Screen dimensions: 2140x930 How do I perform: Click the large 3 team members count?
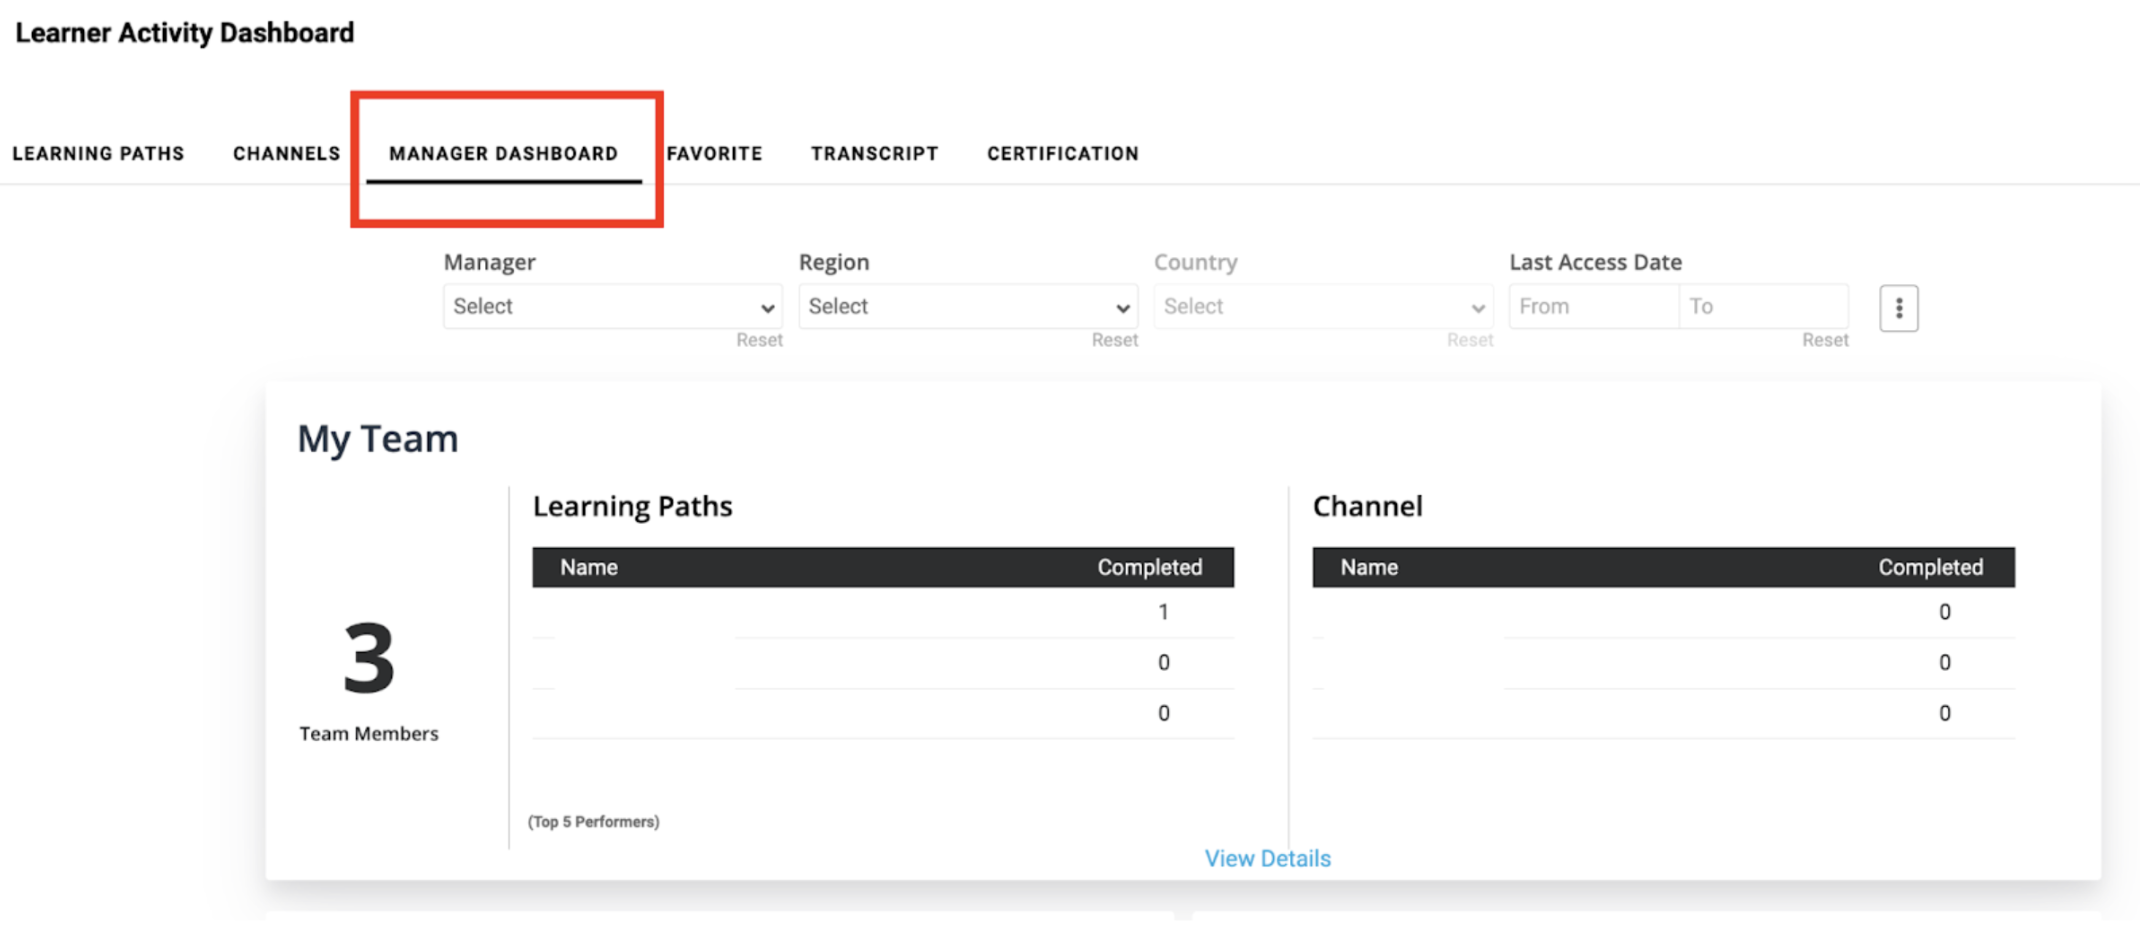[368, 657]
